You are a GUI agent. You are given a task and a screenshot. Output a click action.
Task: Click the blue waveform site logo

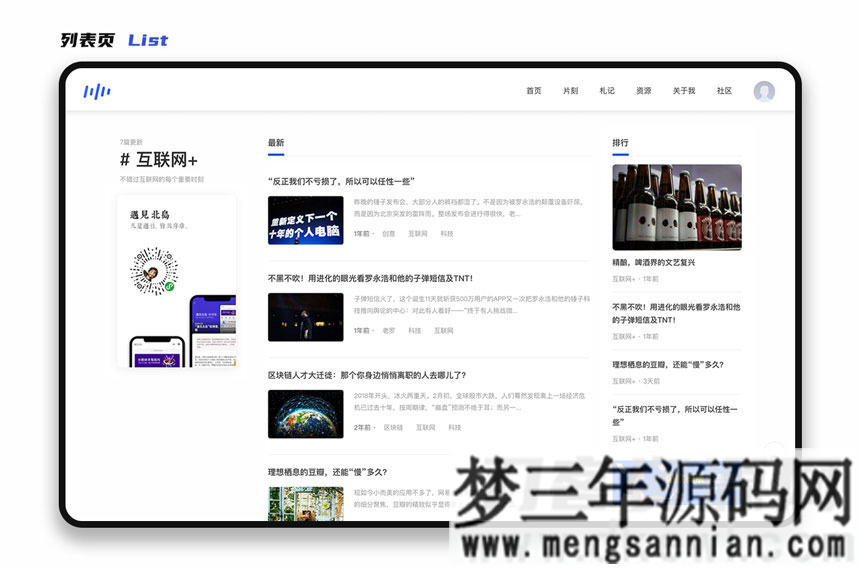97,91
